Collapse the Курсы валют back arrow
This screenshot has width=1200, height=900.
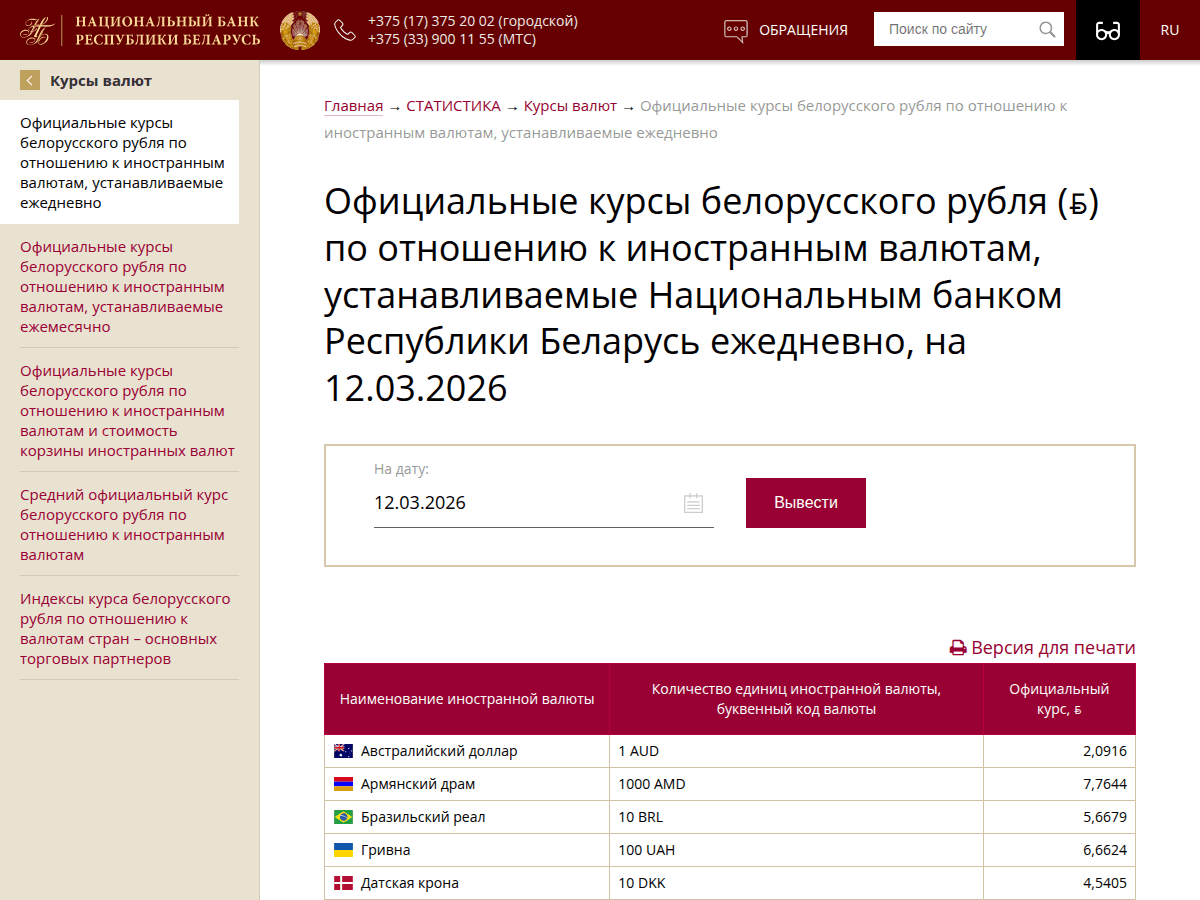coord(30,81)
